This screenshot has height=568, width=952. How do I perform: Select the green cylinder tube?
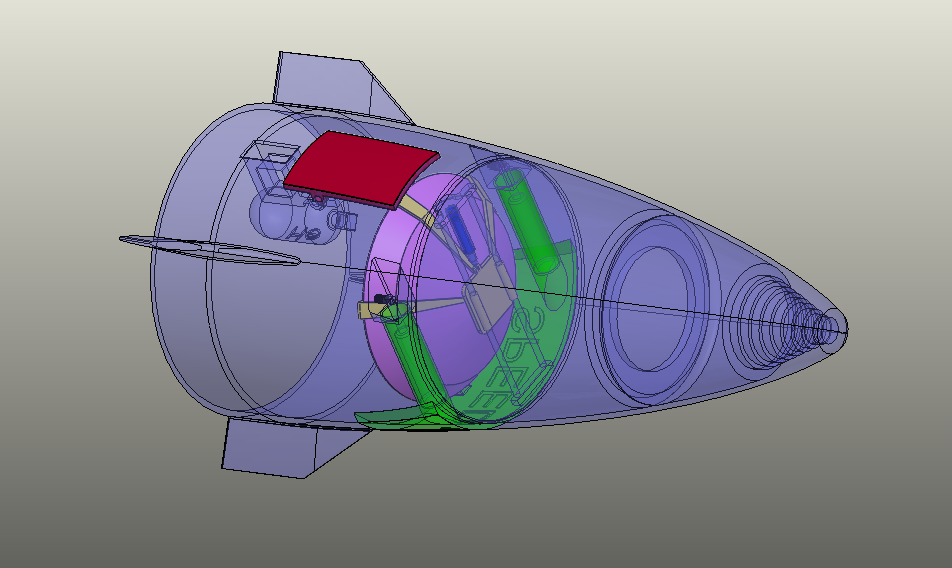click(527, 221)
